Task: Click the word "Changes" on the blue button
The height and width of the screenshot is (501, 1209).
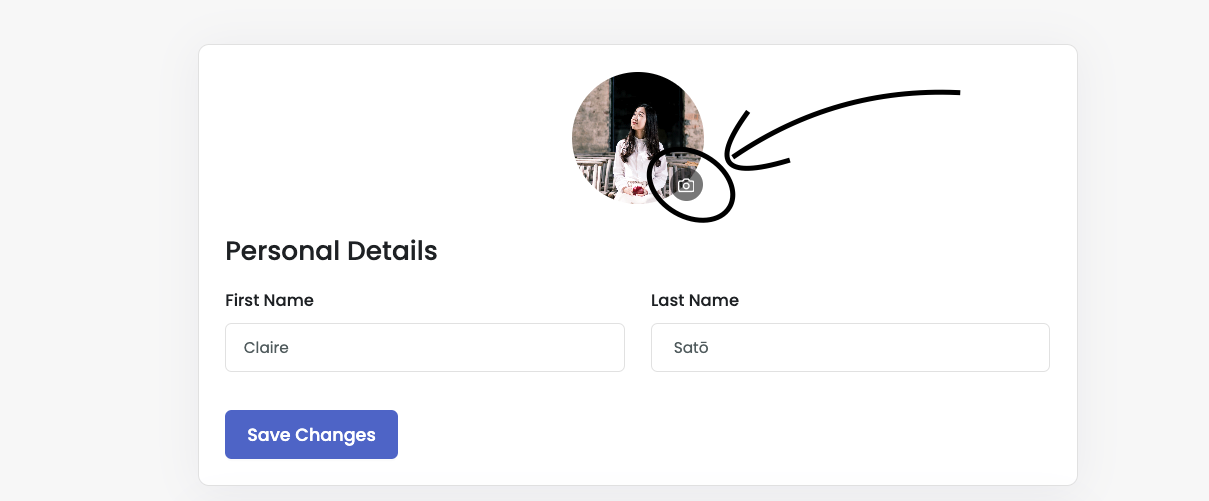Action: 336,435
